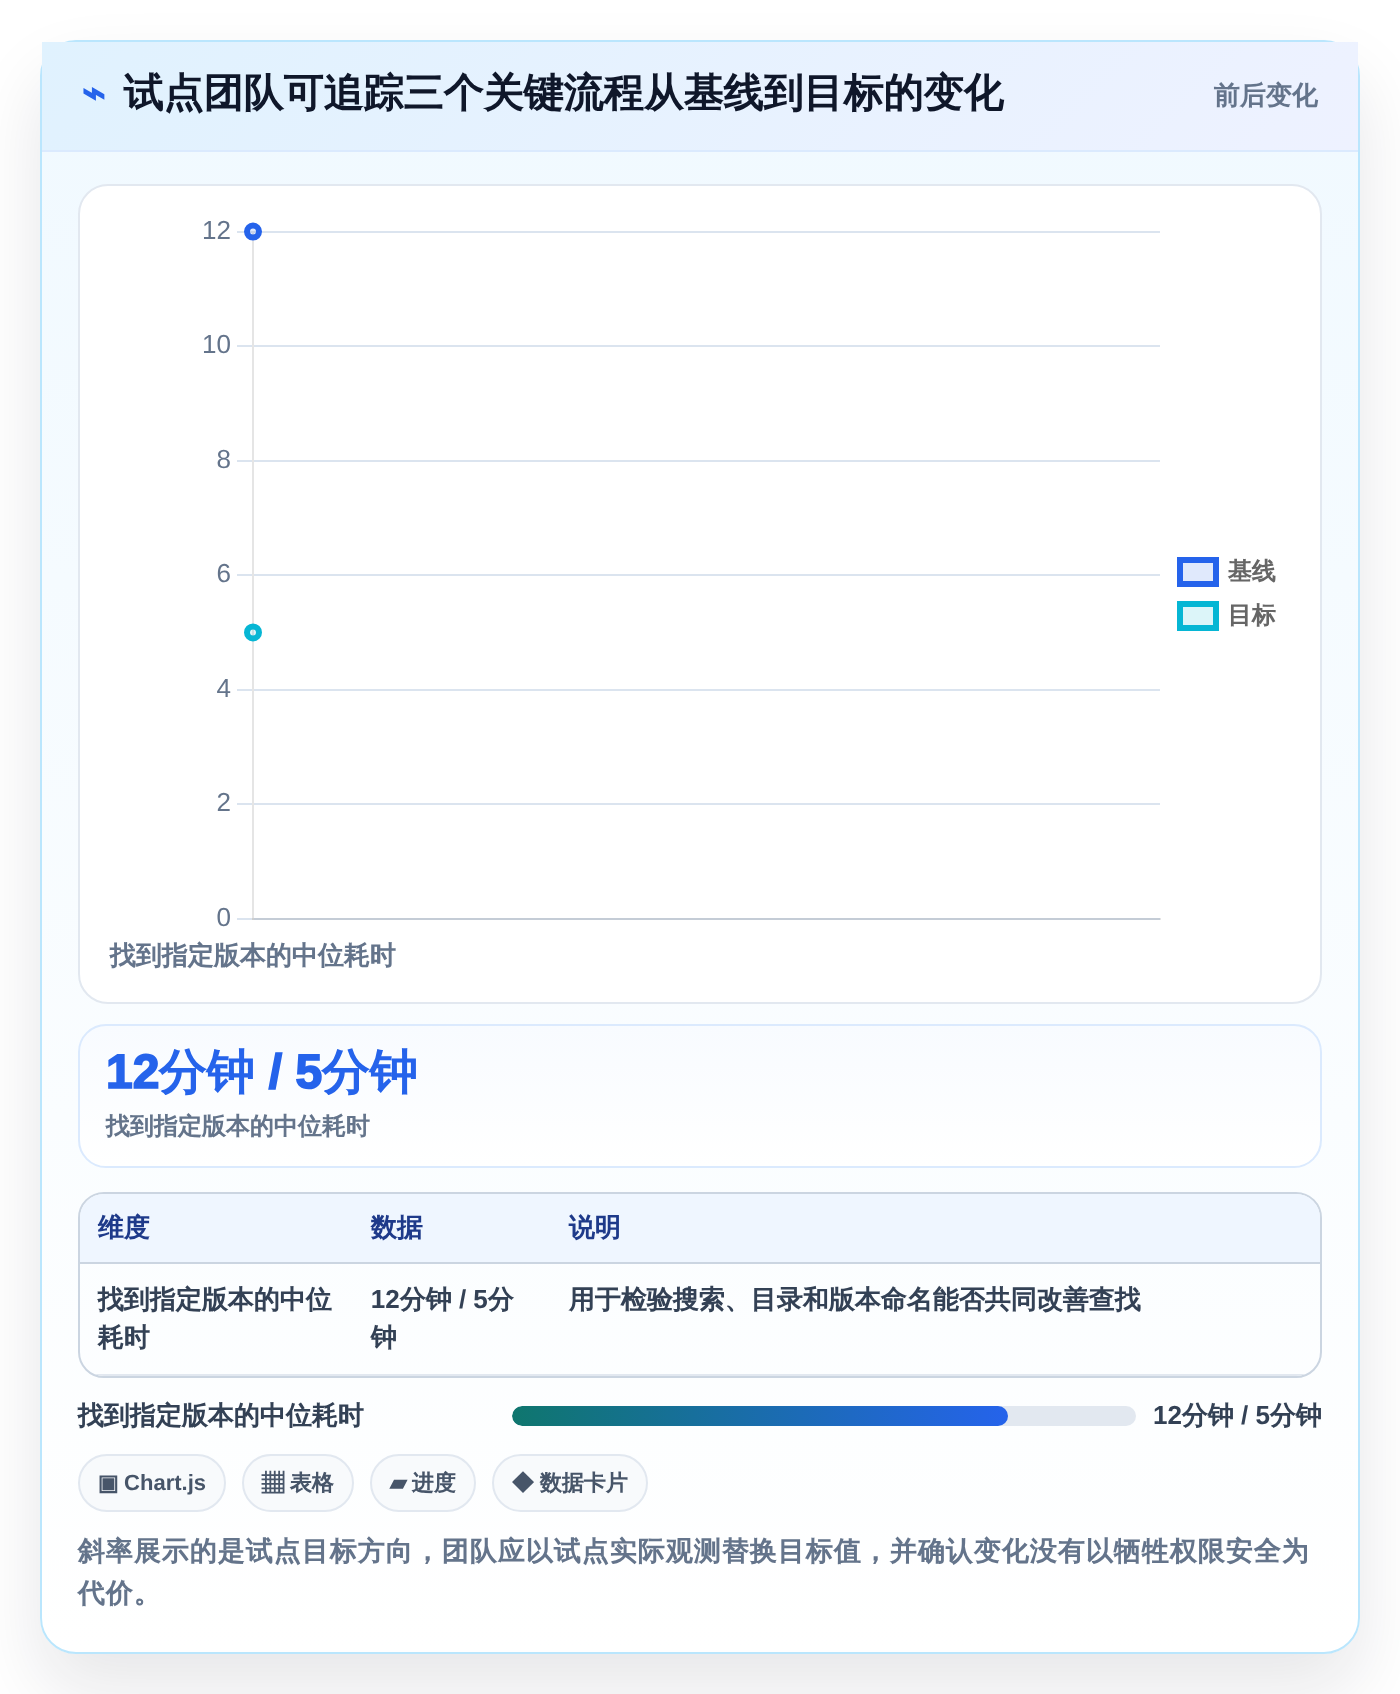Click the gradient progress bar
This screenshot has height=1694, width=1400.
824,1416
